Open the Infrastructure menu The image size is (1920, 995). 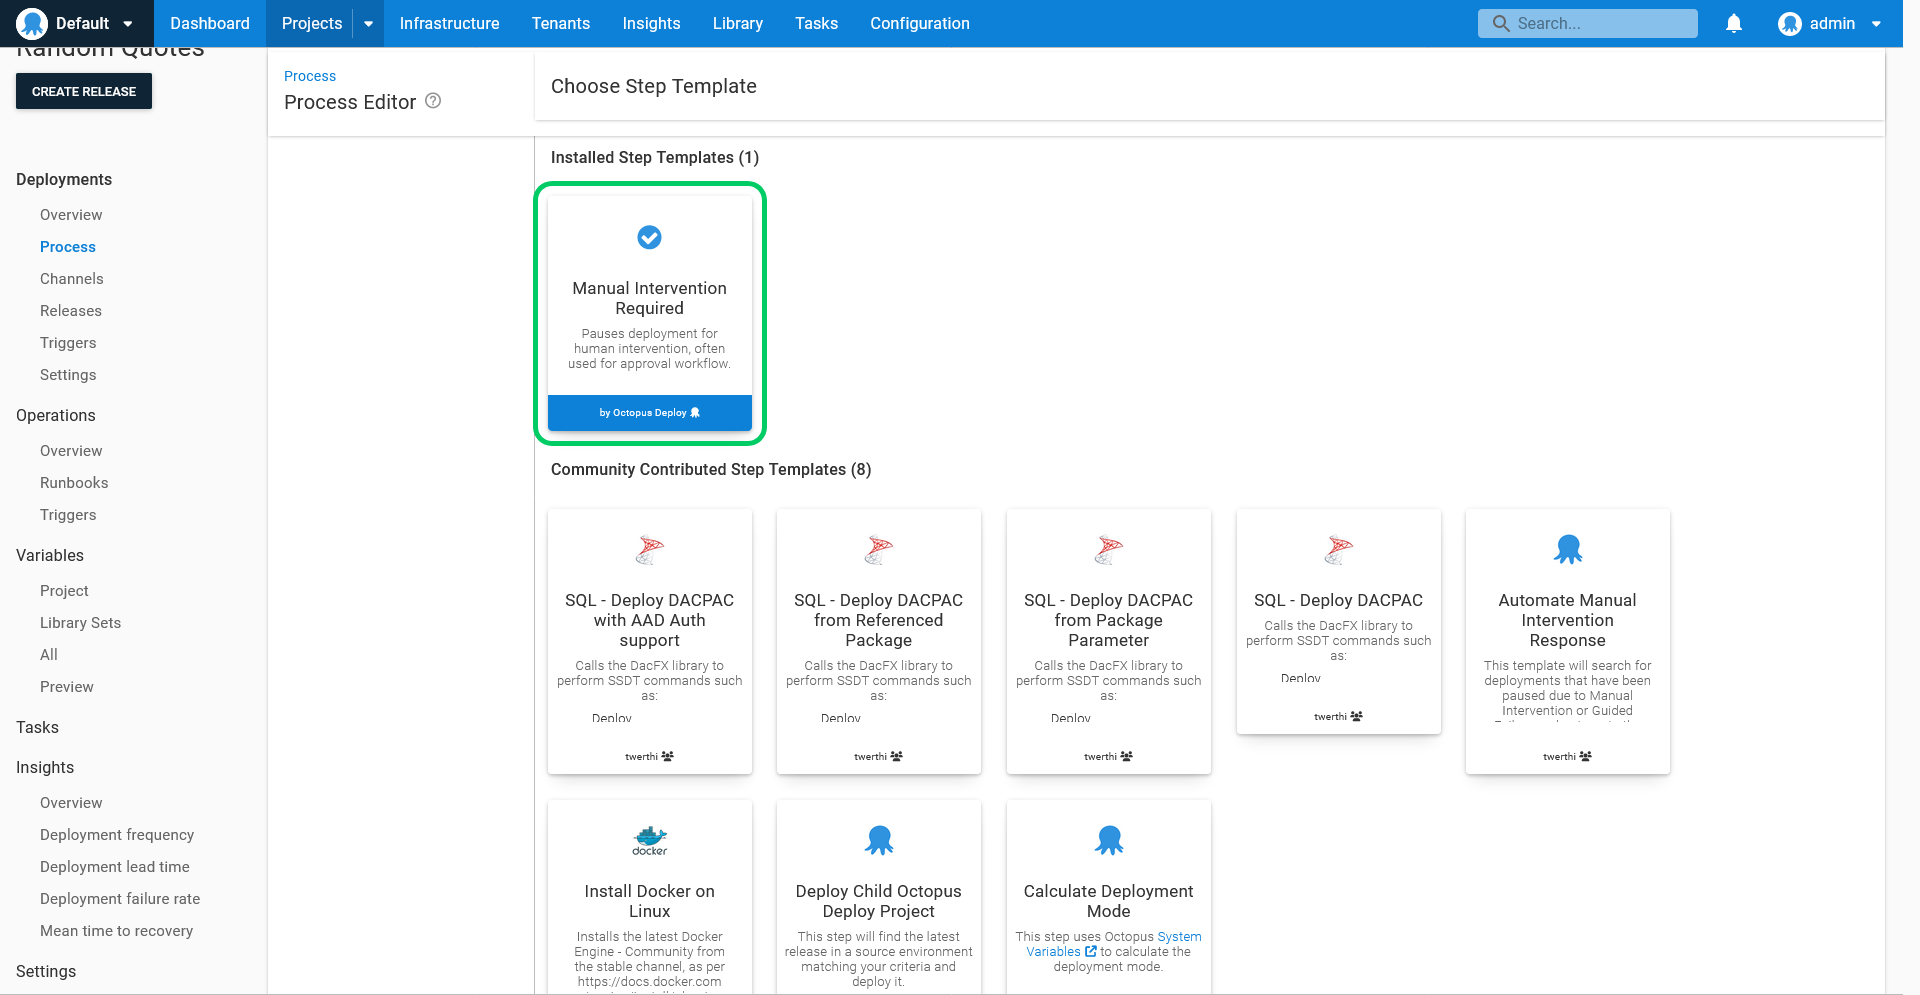point(449,23)
